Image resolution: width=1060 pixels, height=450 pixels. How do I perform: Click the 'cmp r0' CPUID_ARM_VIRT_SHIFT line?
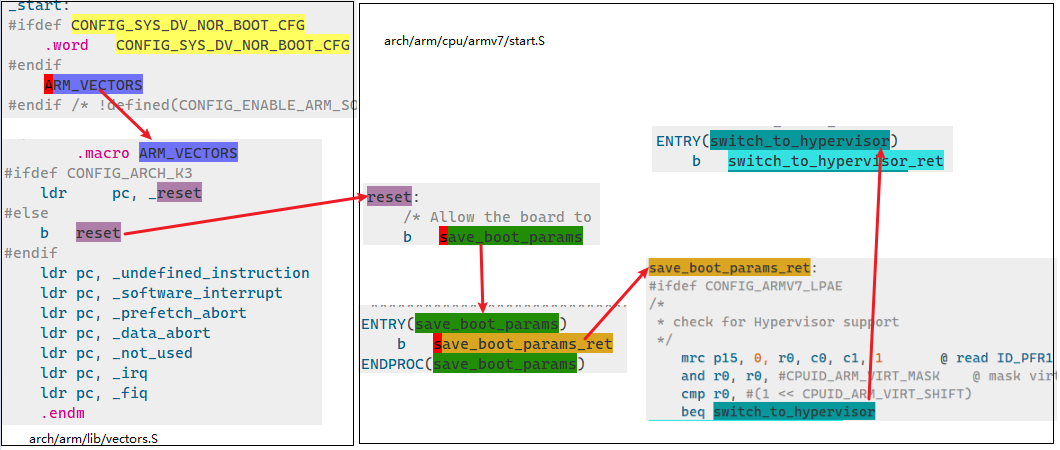pyautogui.click(x=826, y=394)
